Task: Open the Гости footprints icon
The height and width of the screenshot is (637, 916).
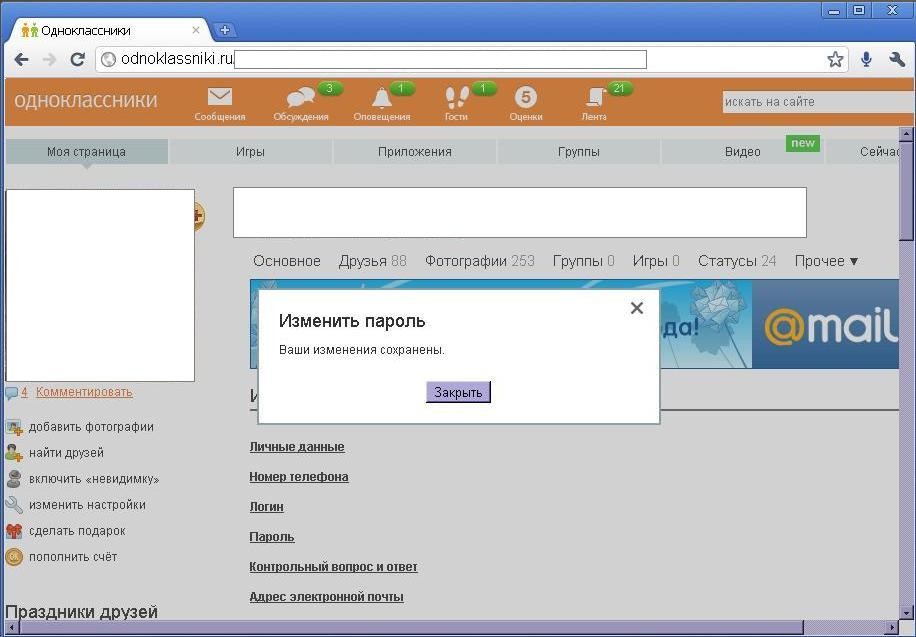Action: tap(456, 98)
